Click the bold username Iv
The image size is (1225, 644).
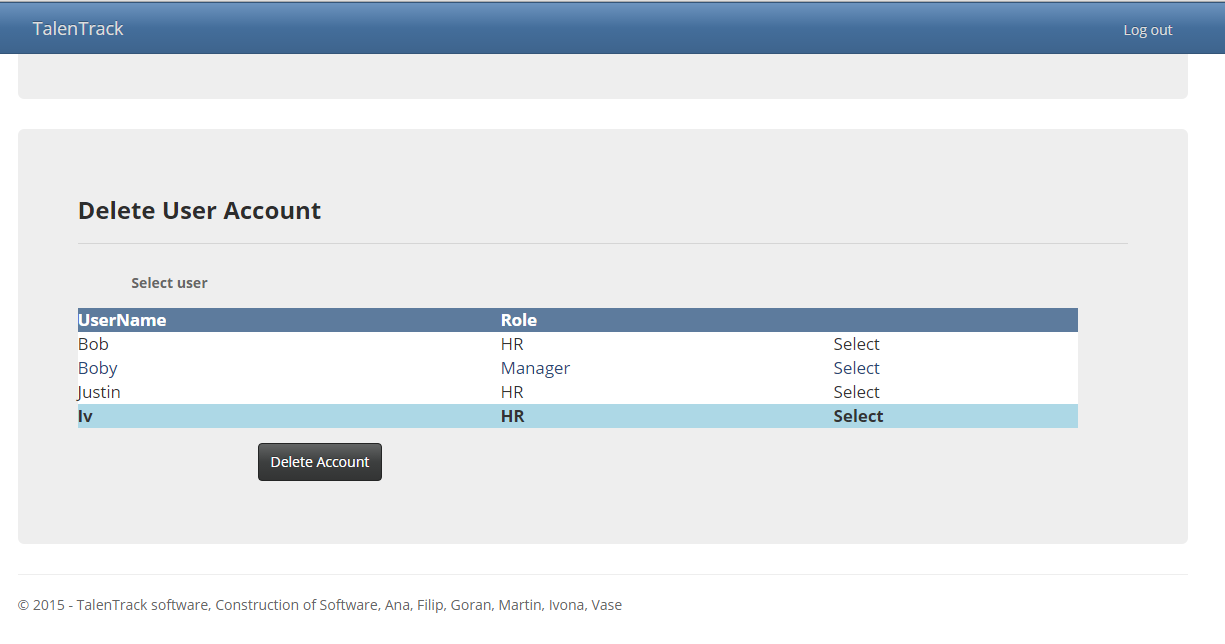[85, 416]
